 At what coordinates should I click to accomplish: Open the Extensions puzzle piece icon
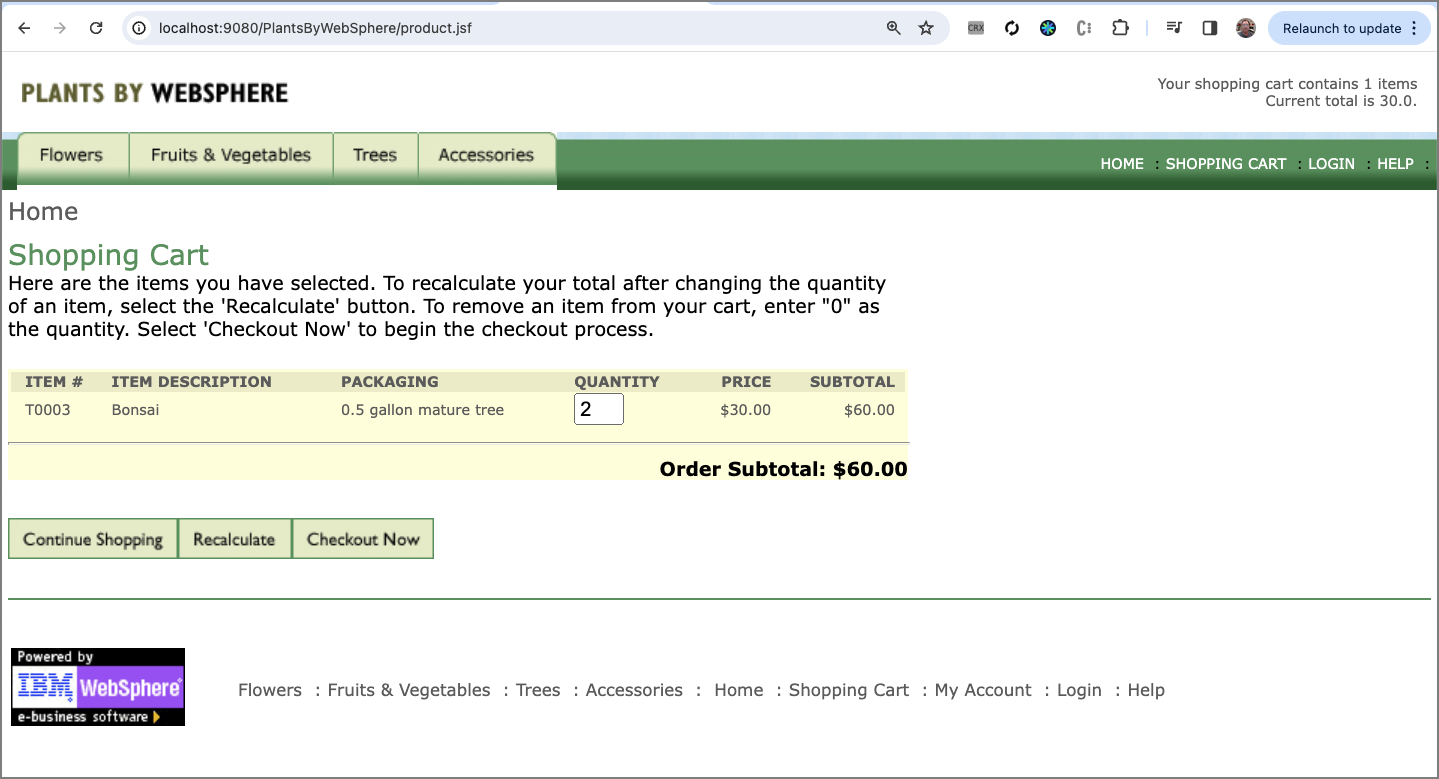[1120, 28]
